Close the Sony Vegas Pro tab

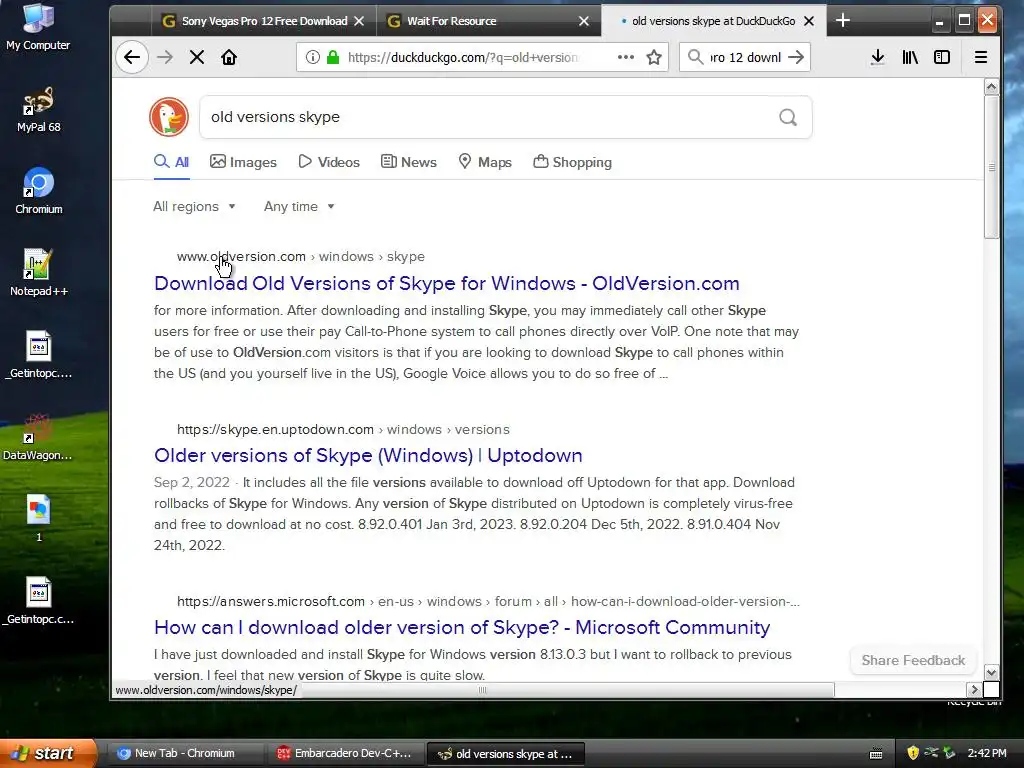[x=359, y=21]
